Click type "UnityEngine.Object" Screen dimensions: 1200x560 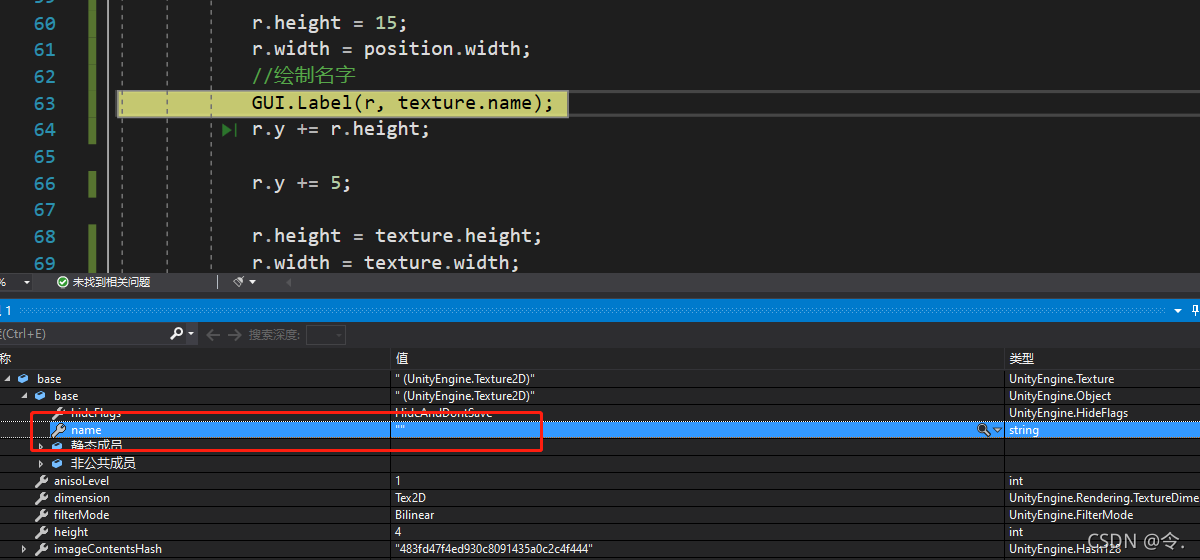(1060, 396)
